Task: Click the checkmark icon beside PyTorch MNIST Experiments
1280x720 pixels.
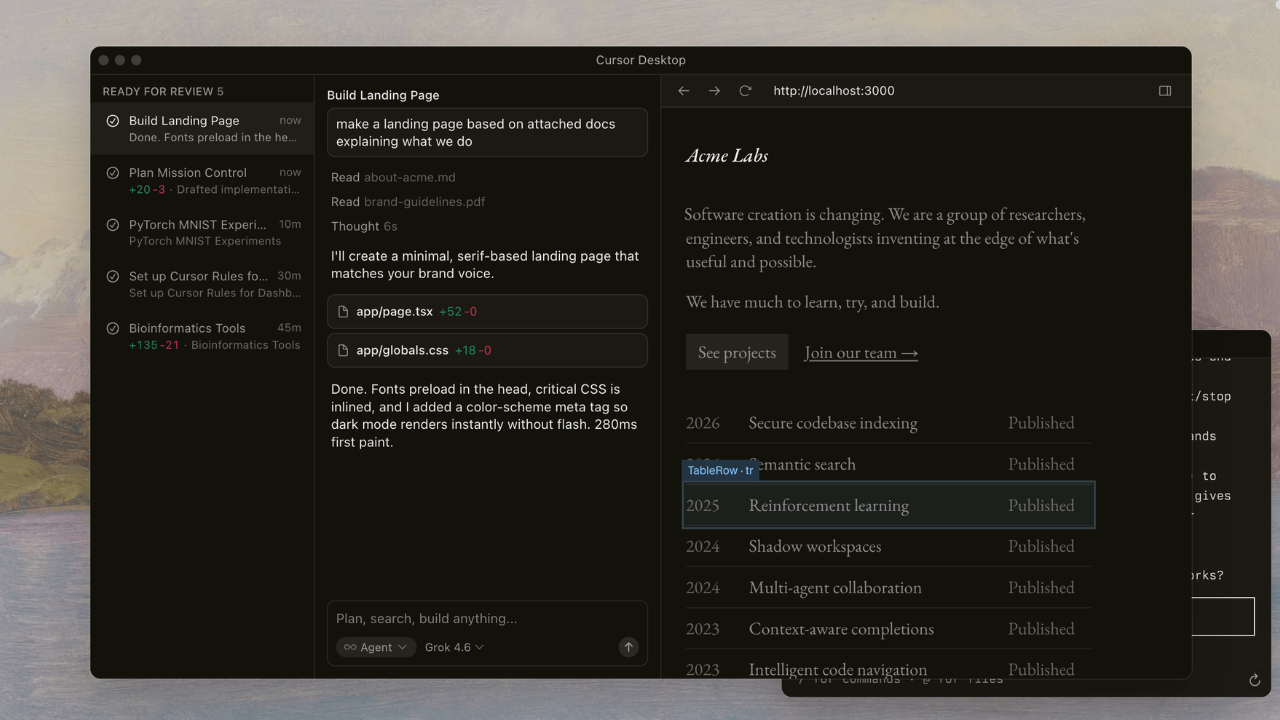Action: pyautogui.click(x=113, y=225)
